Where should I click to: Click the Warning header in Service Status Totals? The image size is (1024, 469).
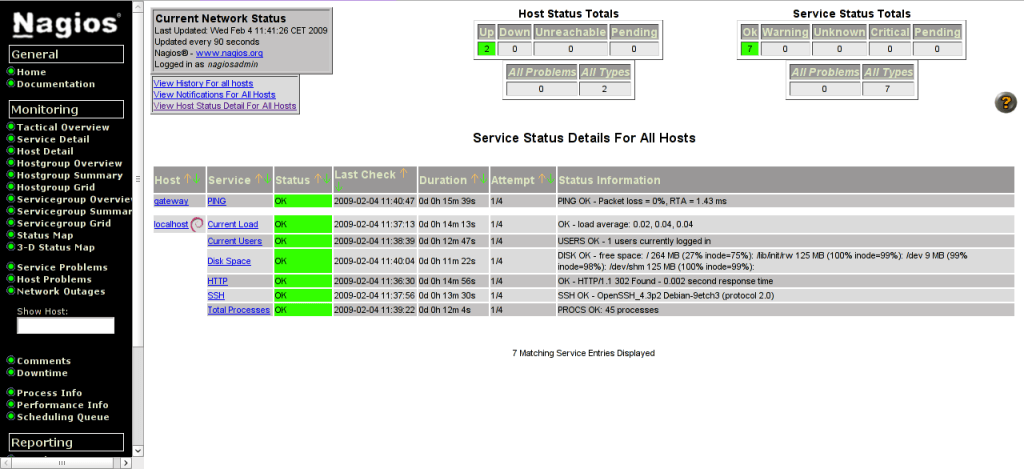(785, 32)
